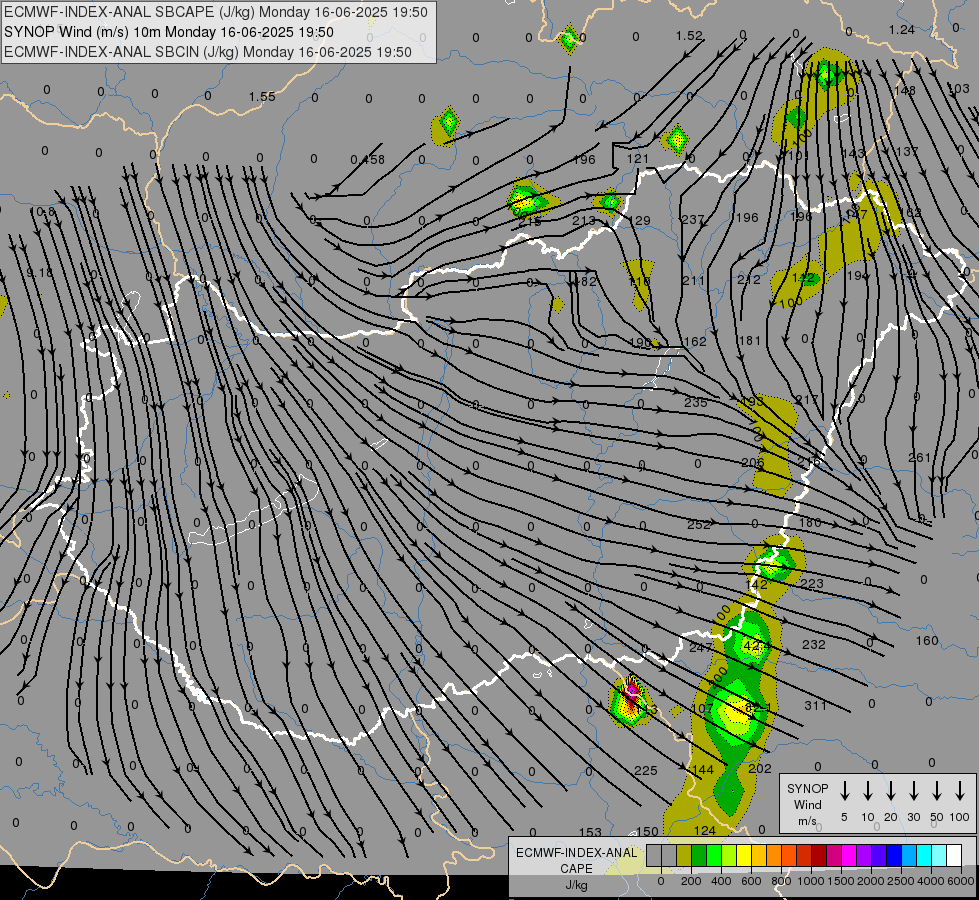This screenshot has width=979, height=900.
Task: Click the 202 value on map
Action: click(x=760, y=769)
